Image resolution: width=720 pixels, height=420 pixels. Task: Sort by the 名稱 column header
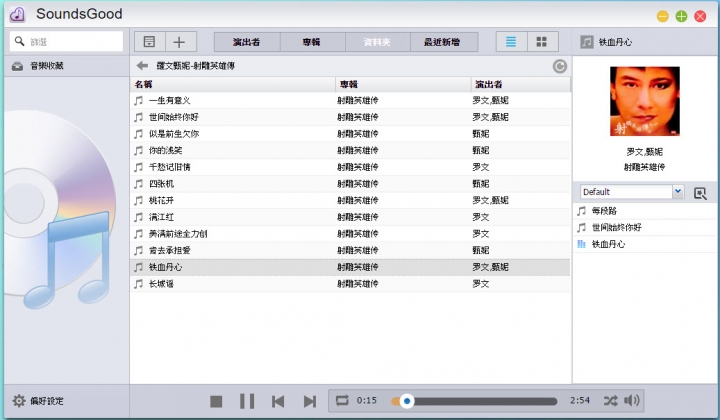(x=233, y=84)
